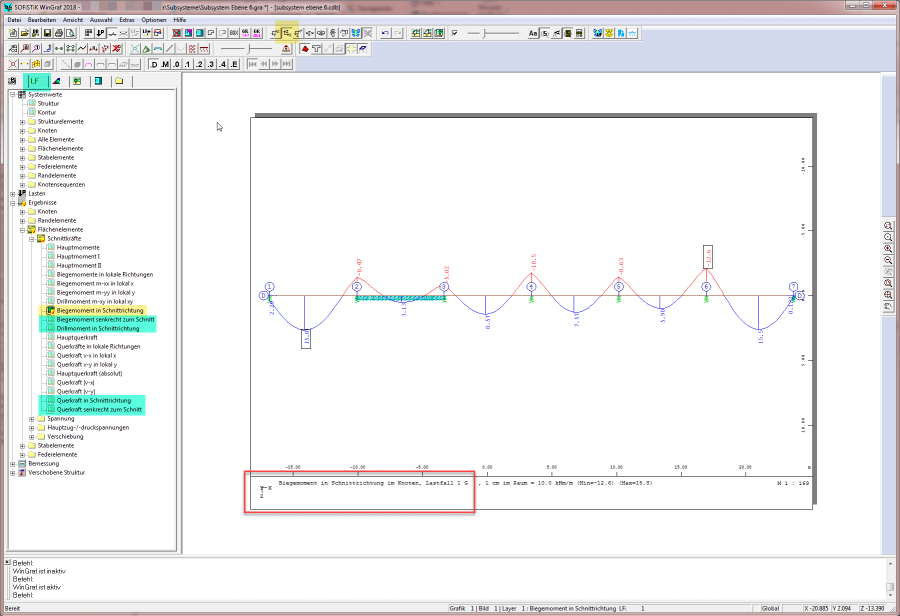Click 'Hauptmoment I' in results tree

pyautogui.click(x=78, y=256)
